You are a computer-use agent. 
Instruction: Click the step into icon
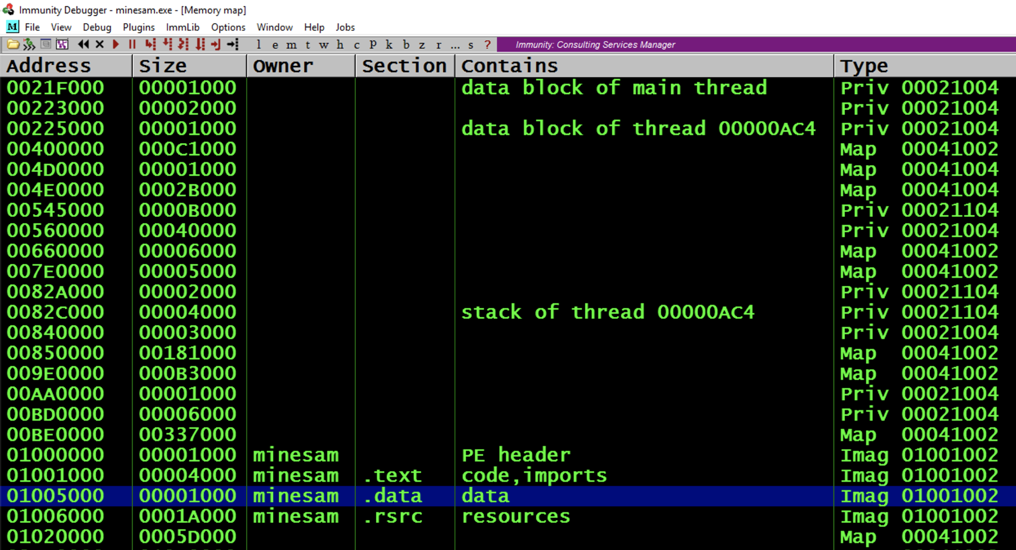pos(150,44)
